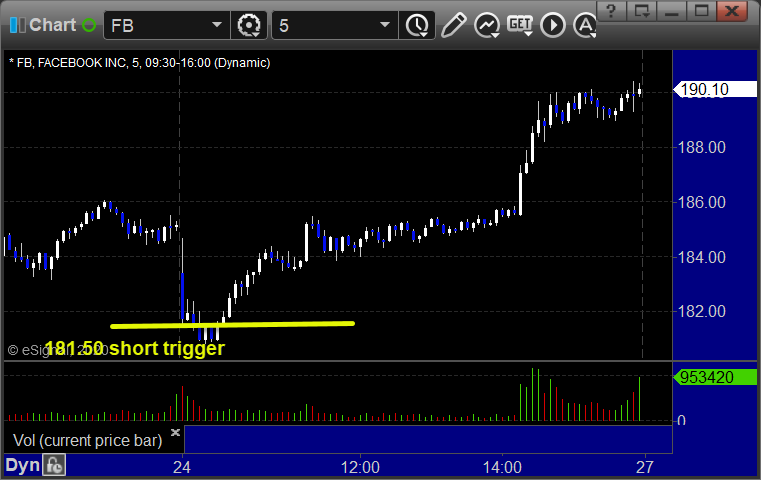The width and height of the screenshot is (761, 480).
Task: Click the 12:00 time axis label
Action: tap(360, 467)
